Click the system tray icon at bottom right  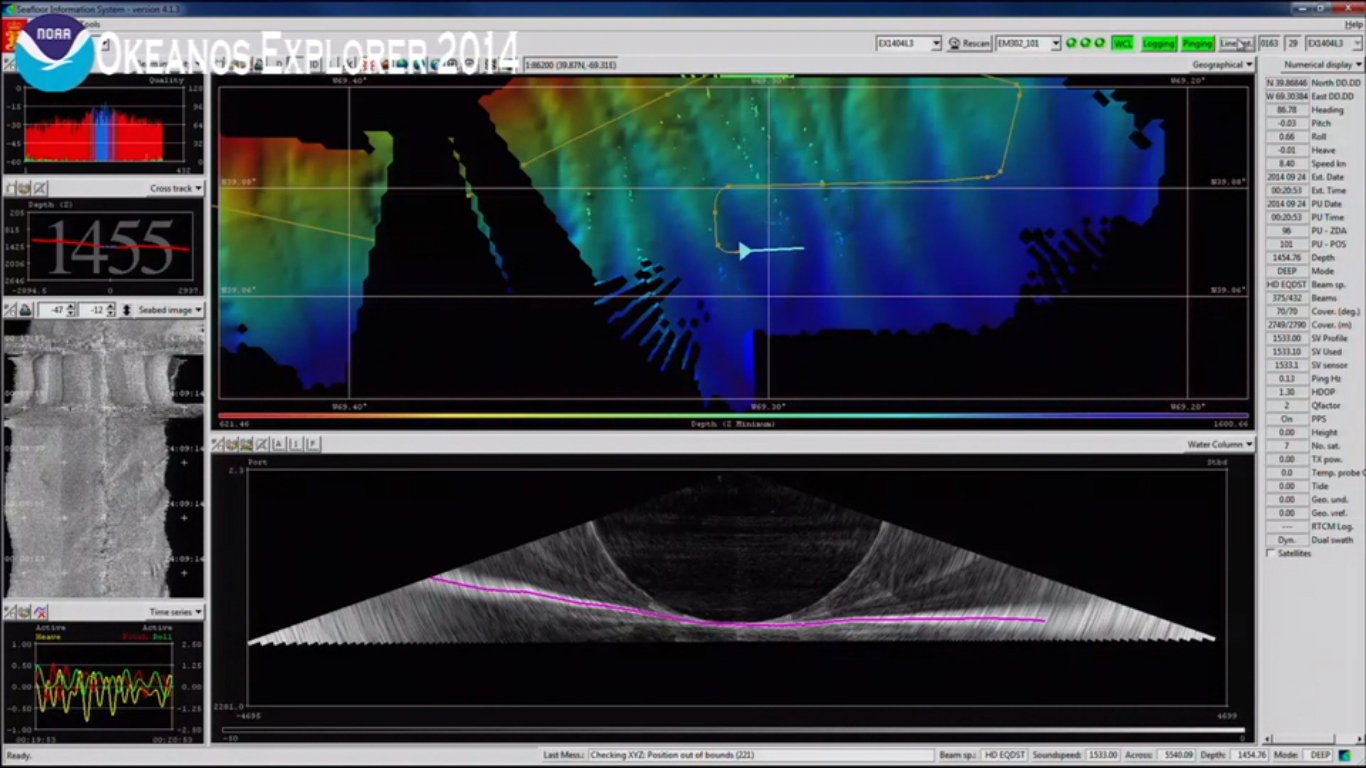tap(1344, 755)
